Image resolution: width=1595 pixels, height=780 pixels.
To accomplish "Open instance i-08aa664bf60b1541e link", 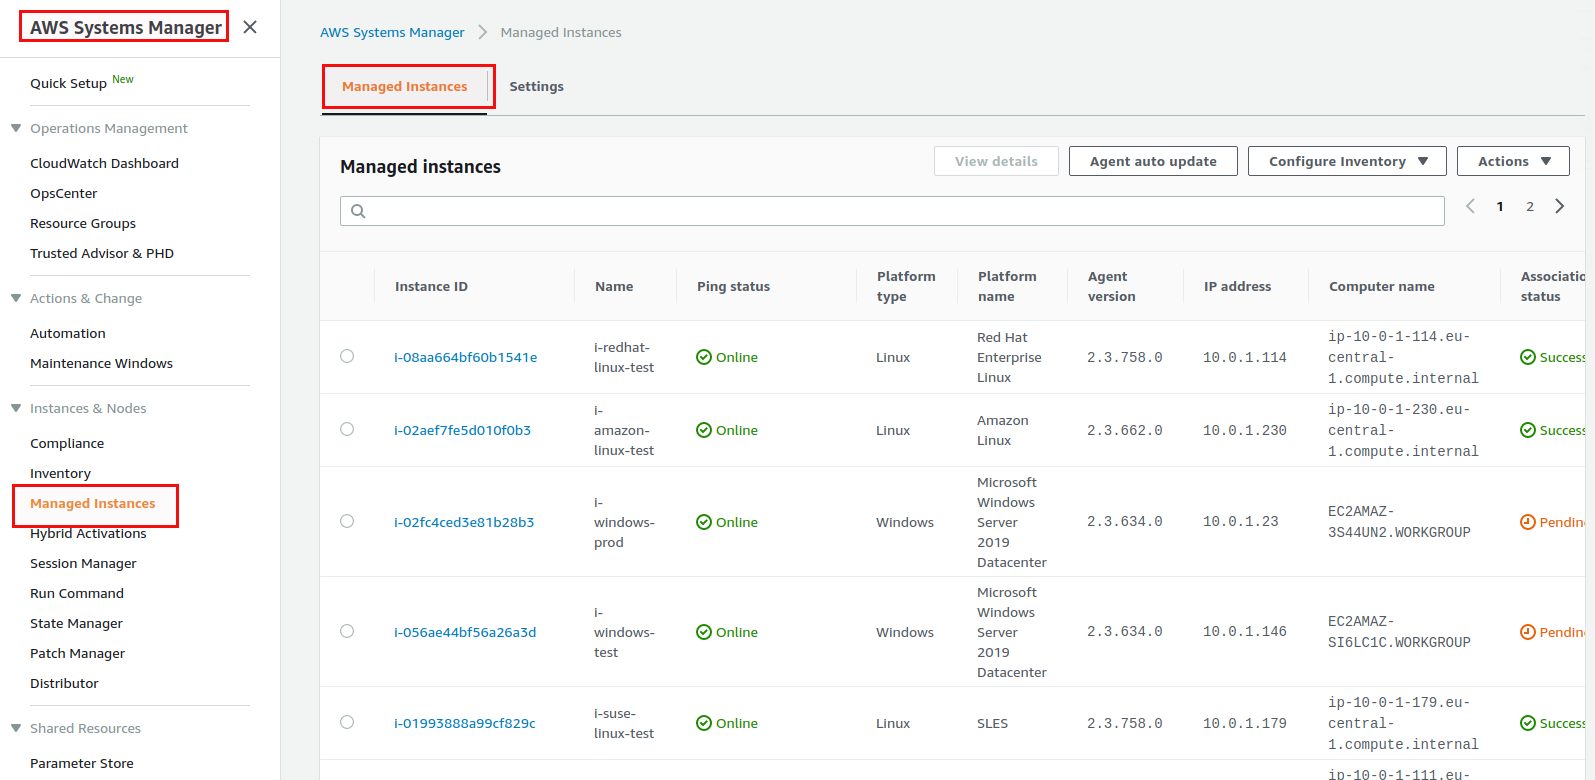I will (x=466, y=357).
